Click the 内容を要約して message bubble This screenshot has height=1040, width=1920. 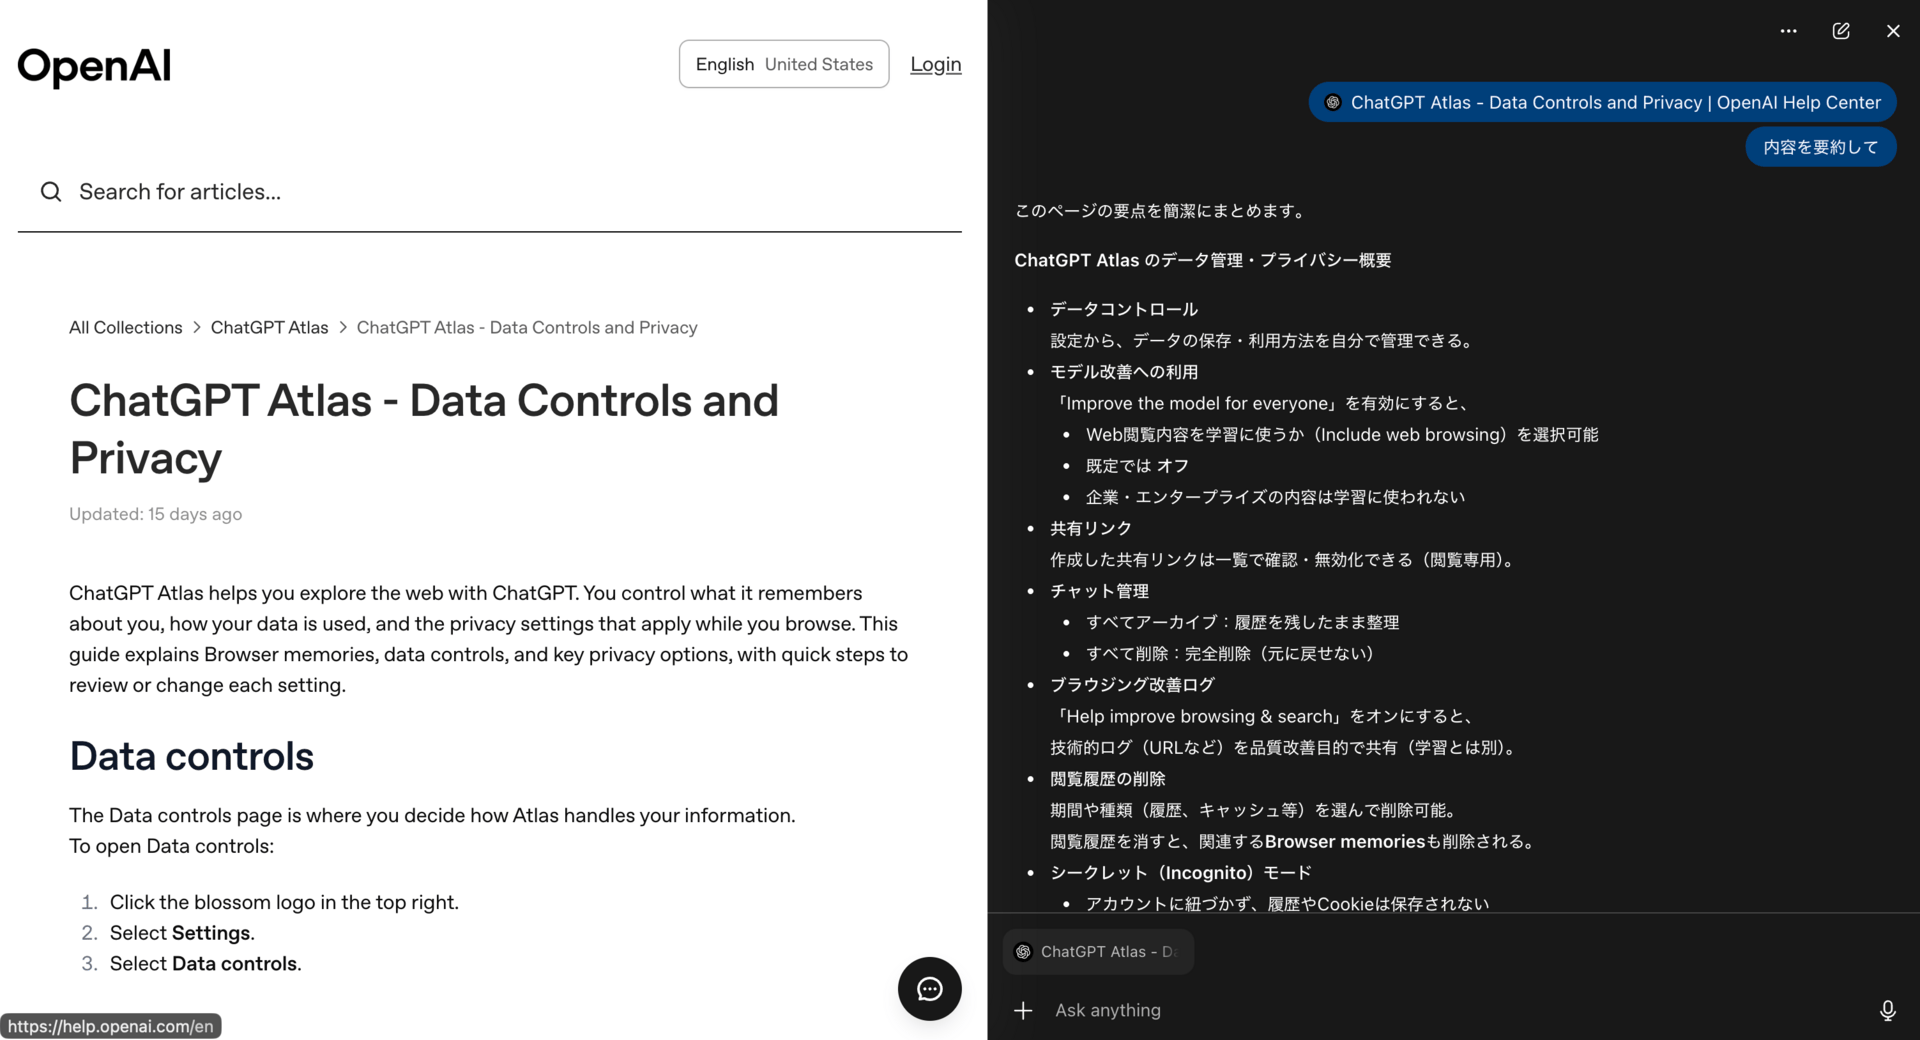(x=1821, y=147)
